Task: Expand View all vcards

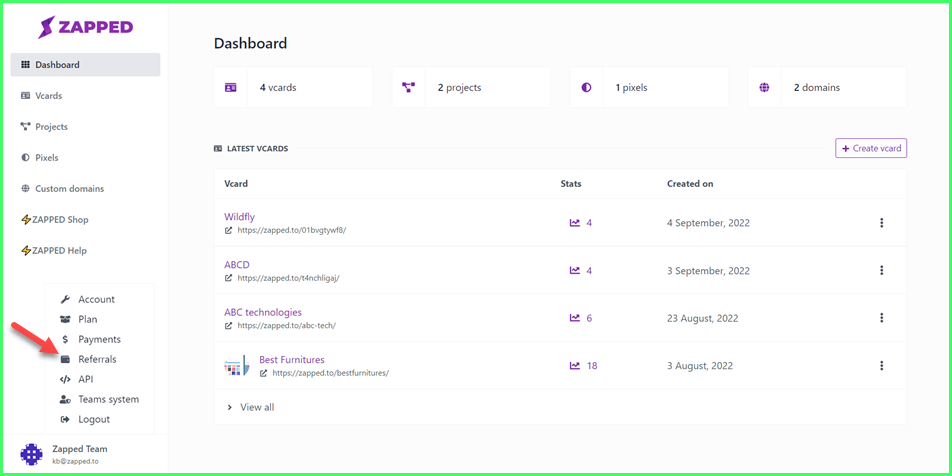Action: pos(250,407)
